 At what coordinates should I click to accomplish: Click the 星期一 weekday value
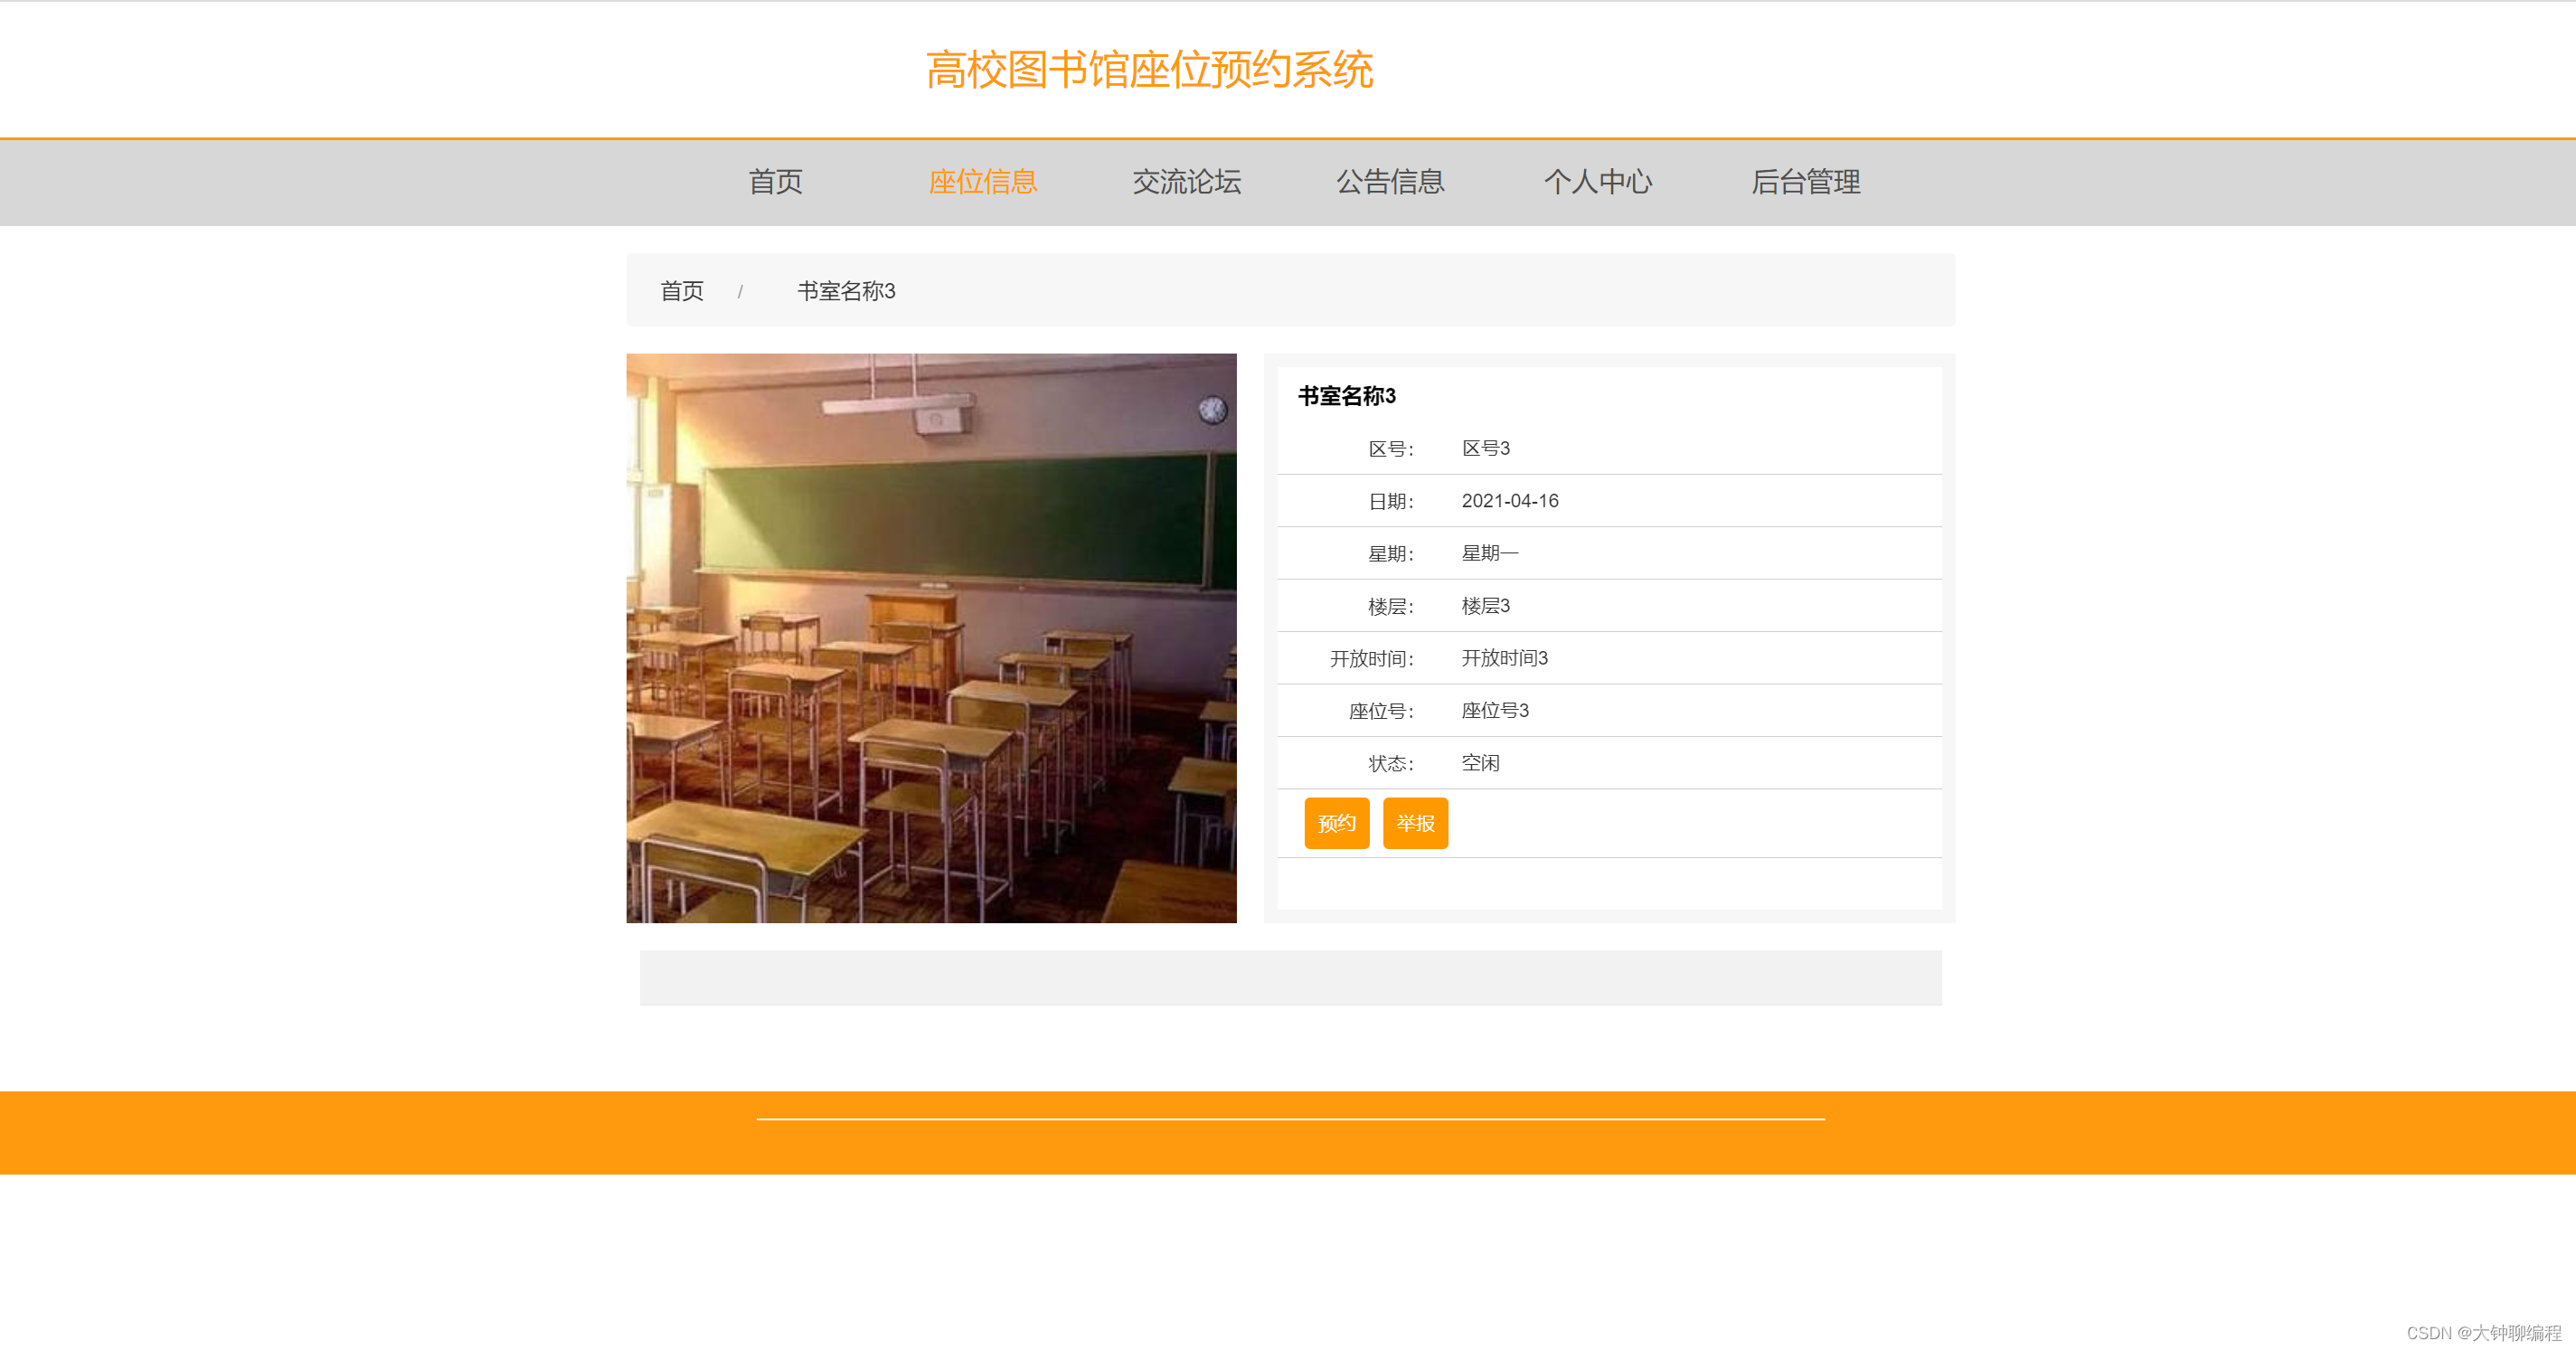1489,553
